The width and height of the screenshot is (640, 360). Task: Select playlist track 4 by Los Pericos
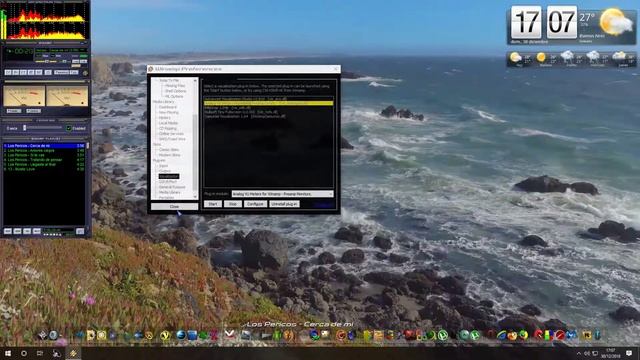[44, 160]
